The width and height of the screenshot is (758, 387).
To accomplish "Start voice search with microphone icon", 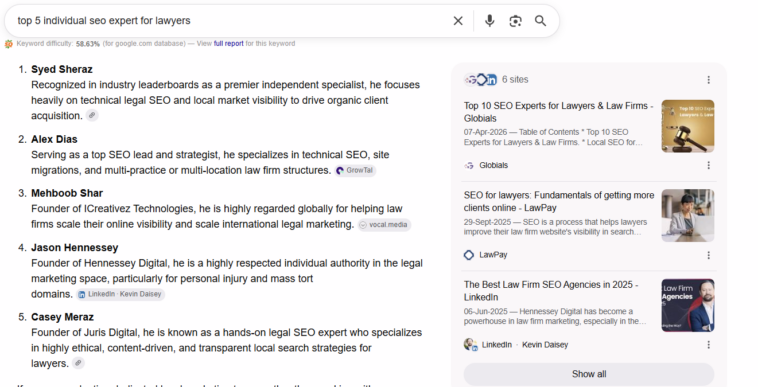I will (490, 21).
